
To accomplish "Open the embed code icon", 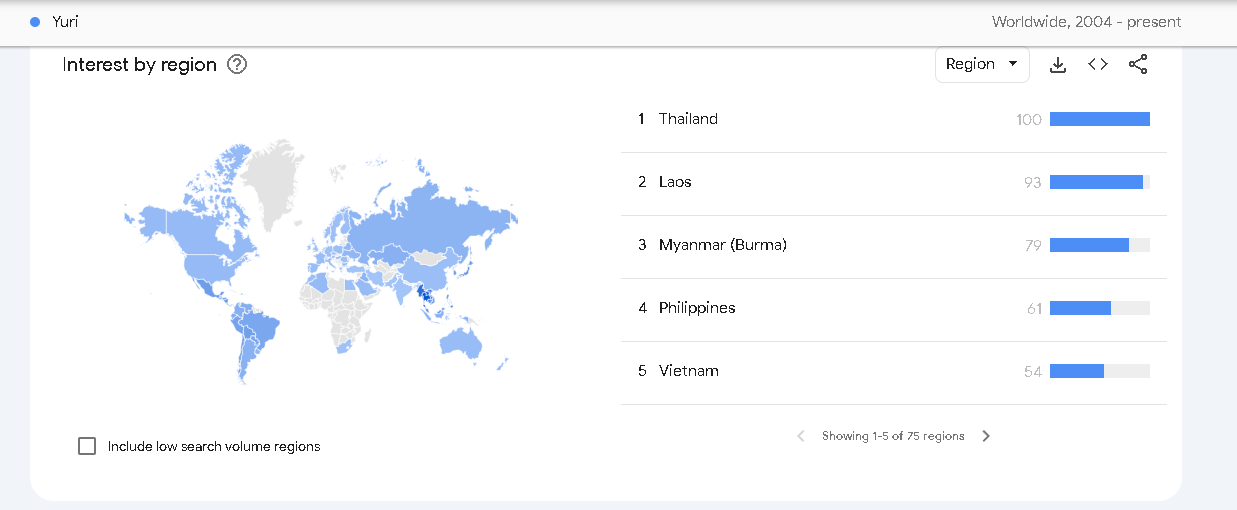I will (x=1098, y=65).
